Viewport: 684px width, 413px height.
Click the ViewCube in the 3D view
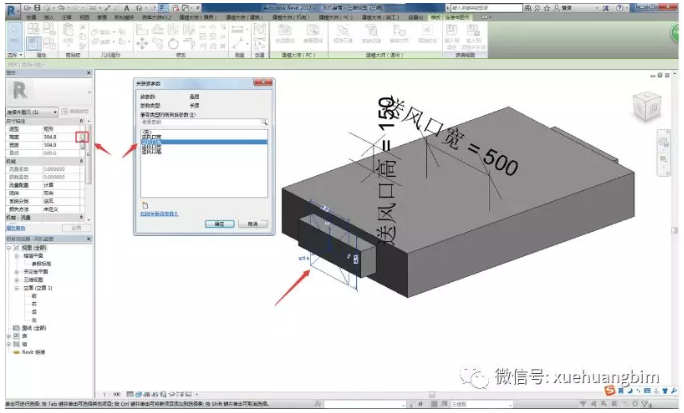pyautogui.click(x=647, y=106)
